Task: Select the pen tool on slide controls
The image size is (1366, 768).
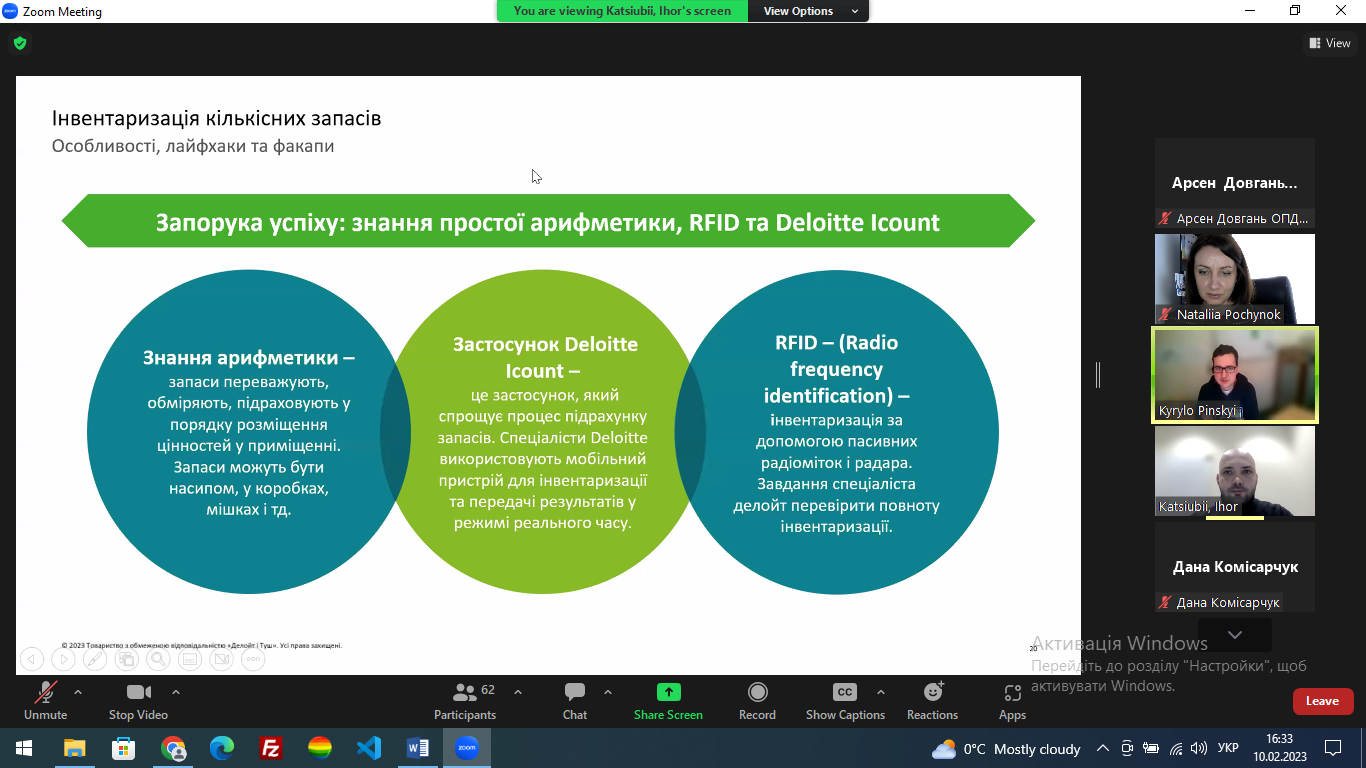Action: [x=95, y=659]
